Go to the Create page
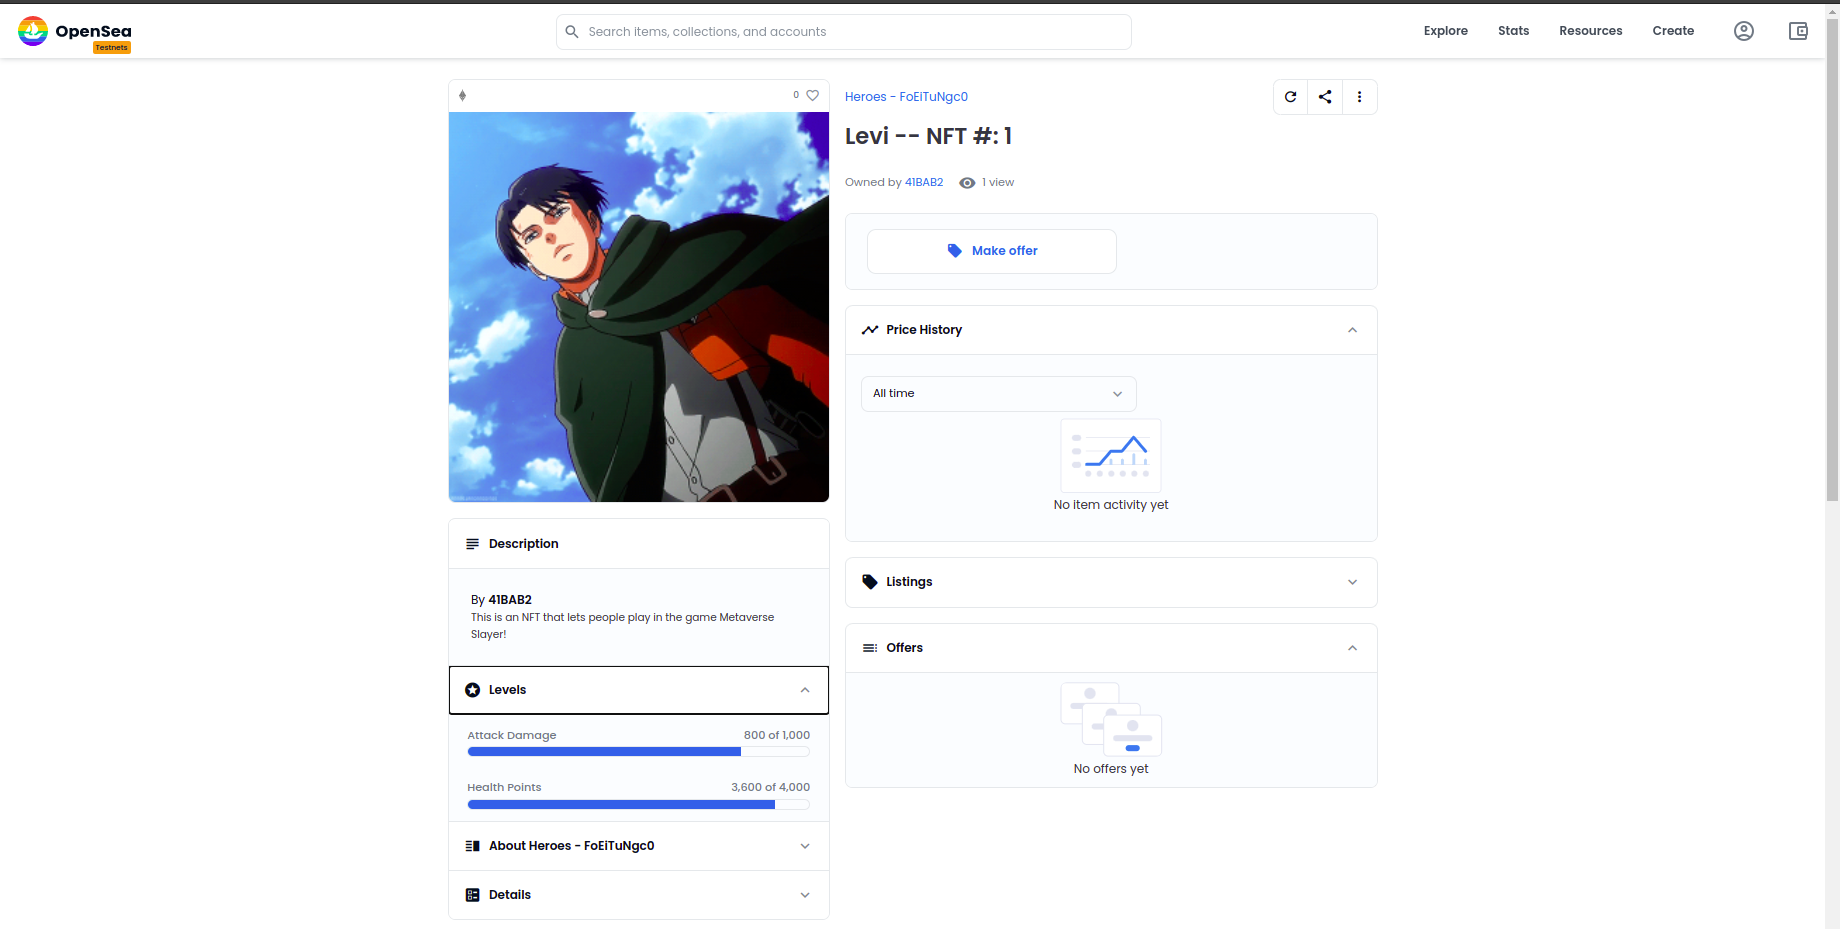 point(1673,31)
